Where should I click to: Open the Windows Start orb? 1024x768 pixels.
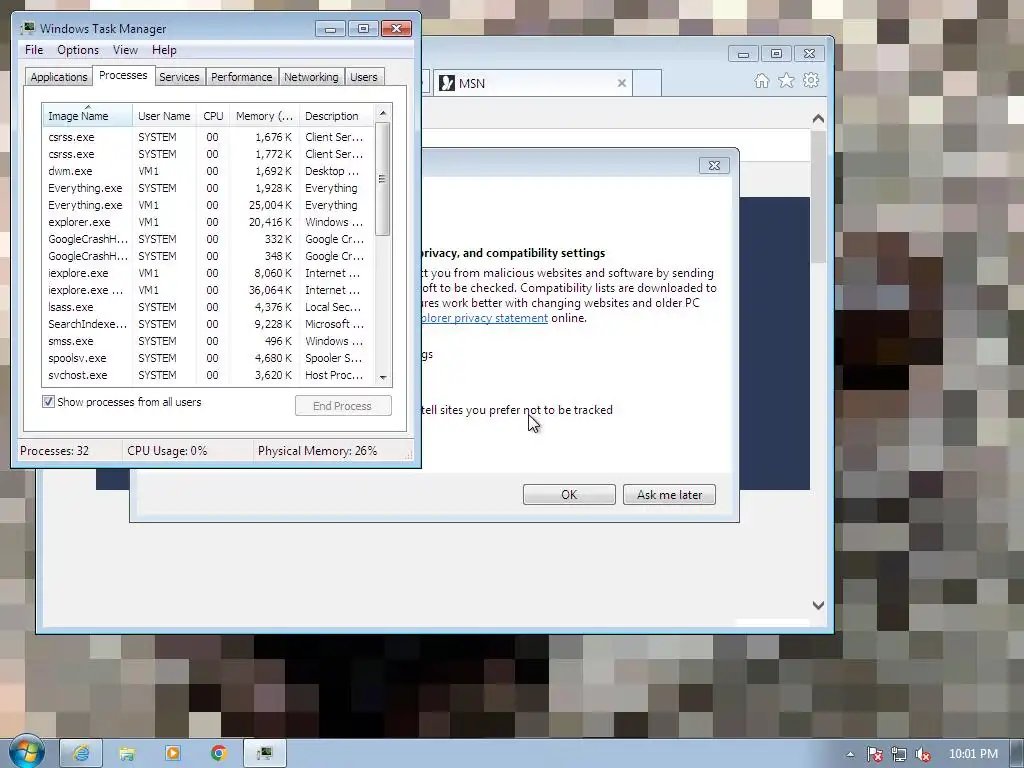pos(26,752)
